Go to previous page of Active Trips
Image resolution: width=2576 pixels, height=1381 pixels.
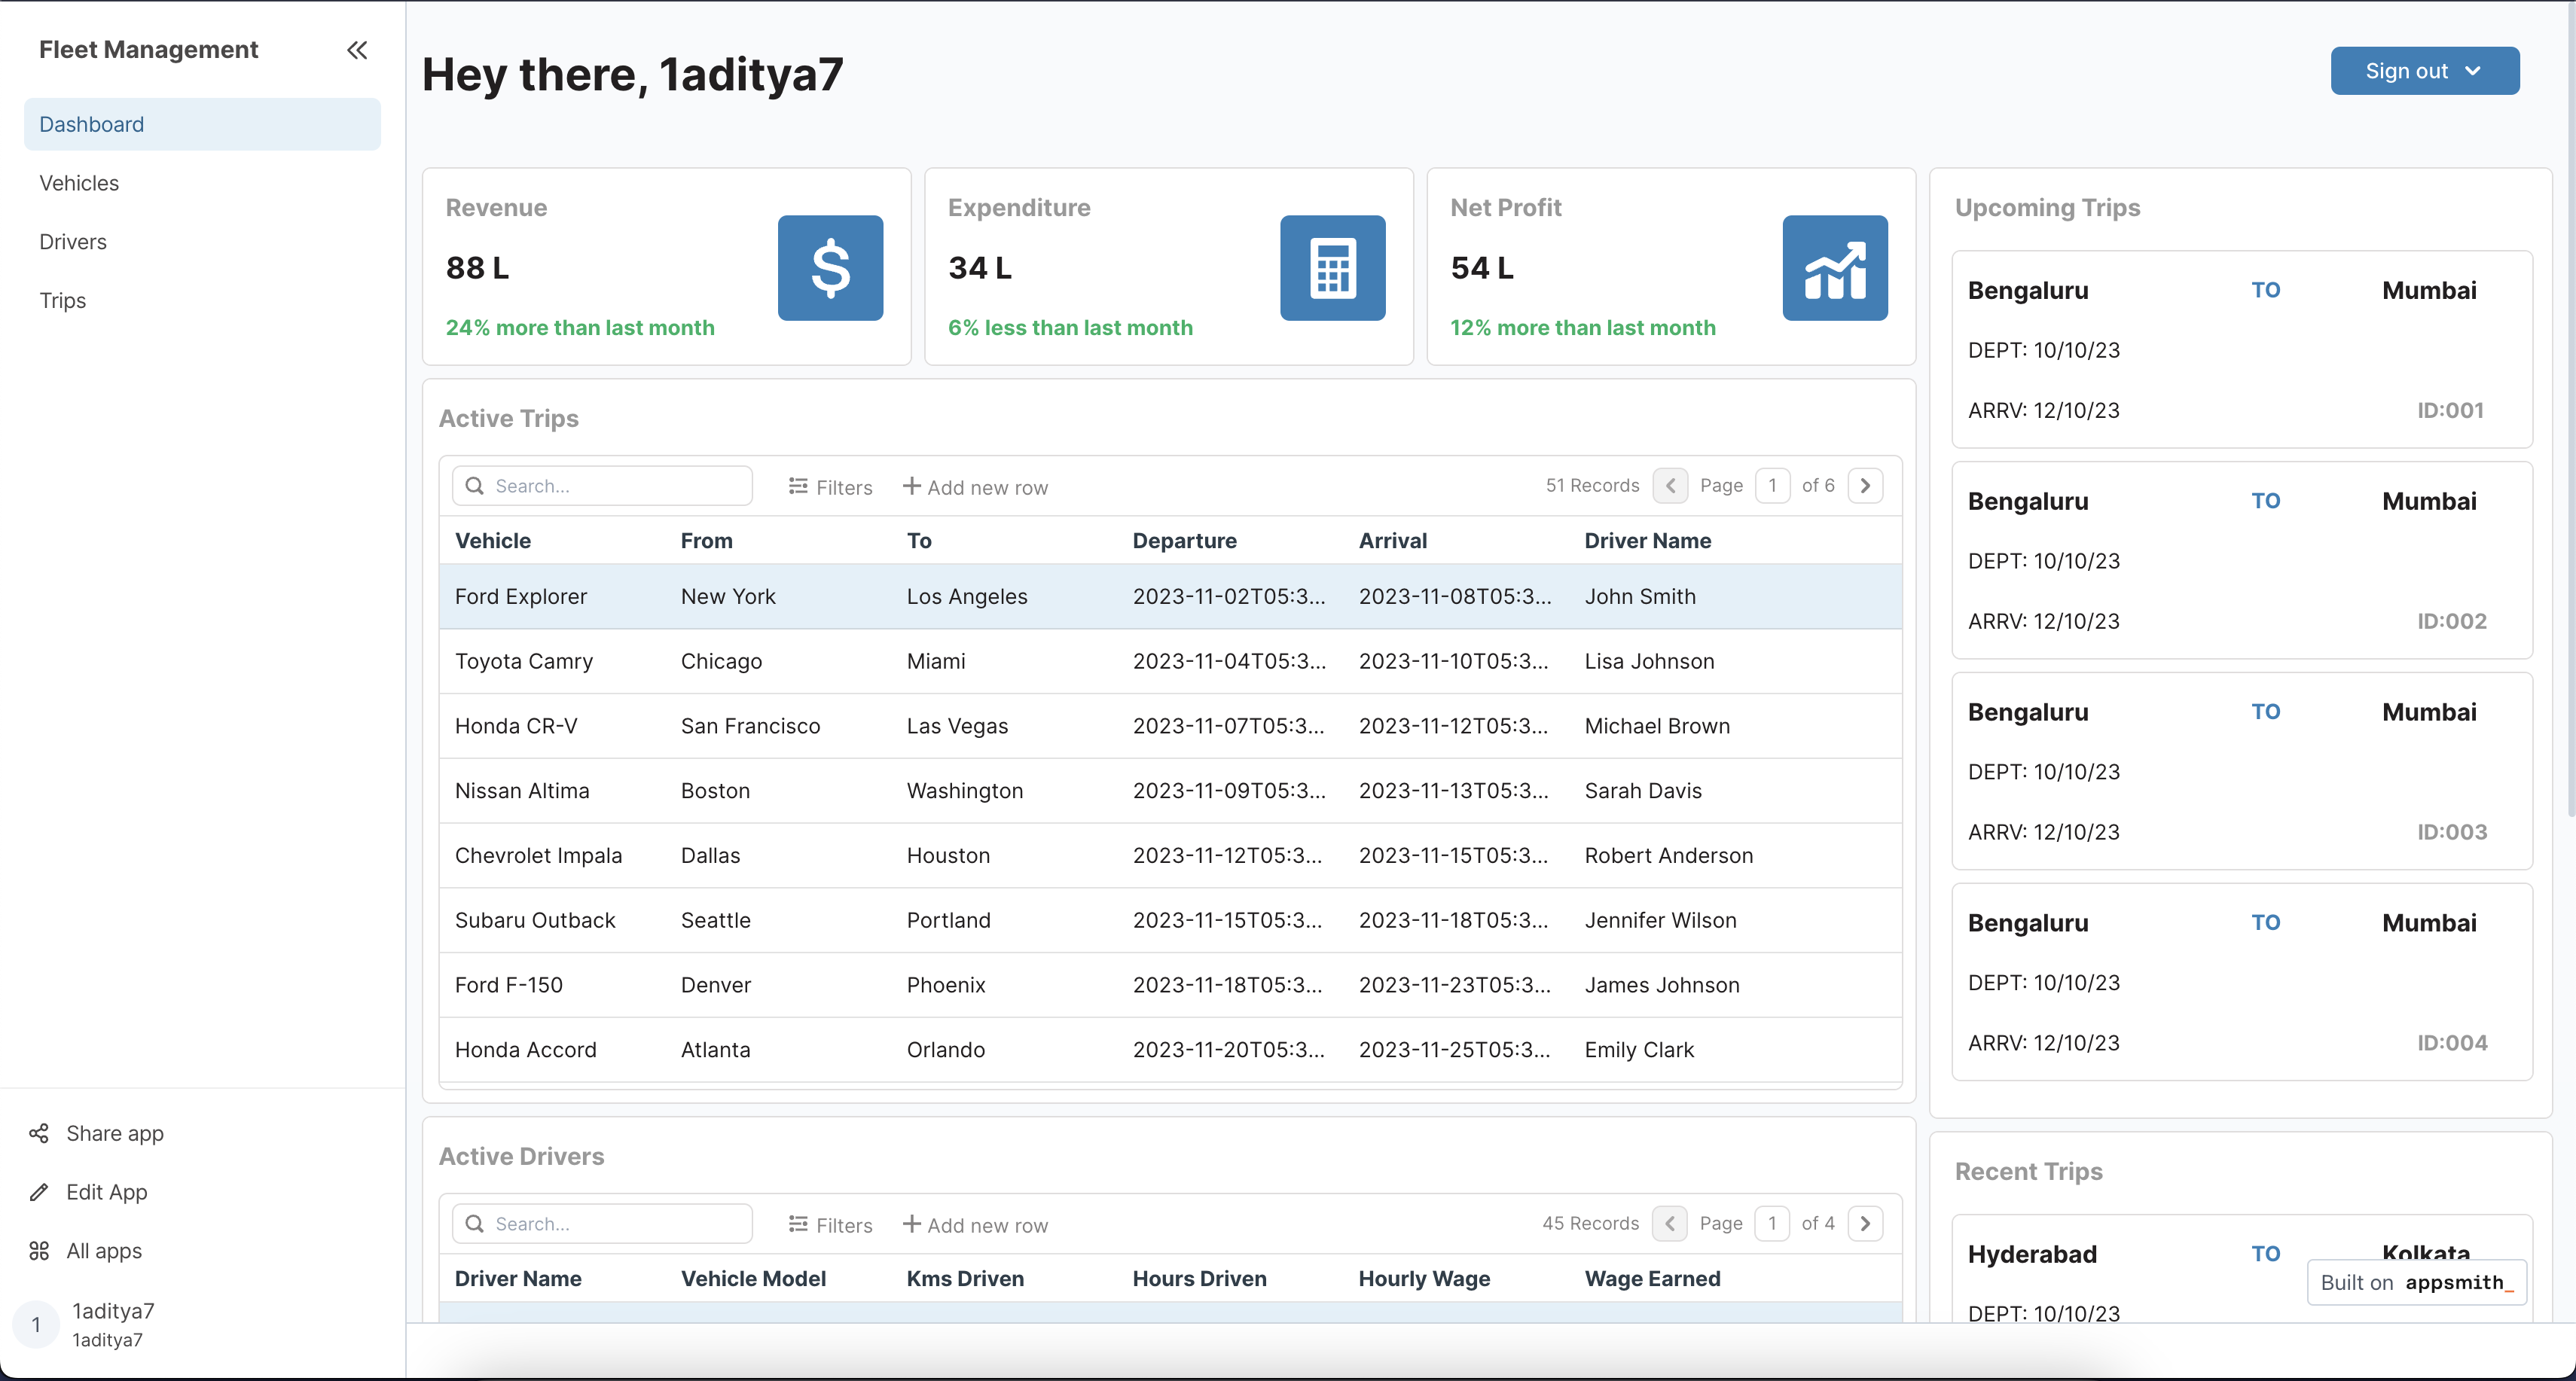tap(1670, 486)
